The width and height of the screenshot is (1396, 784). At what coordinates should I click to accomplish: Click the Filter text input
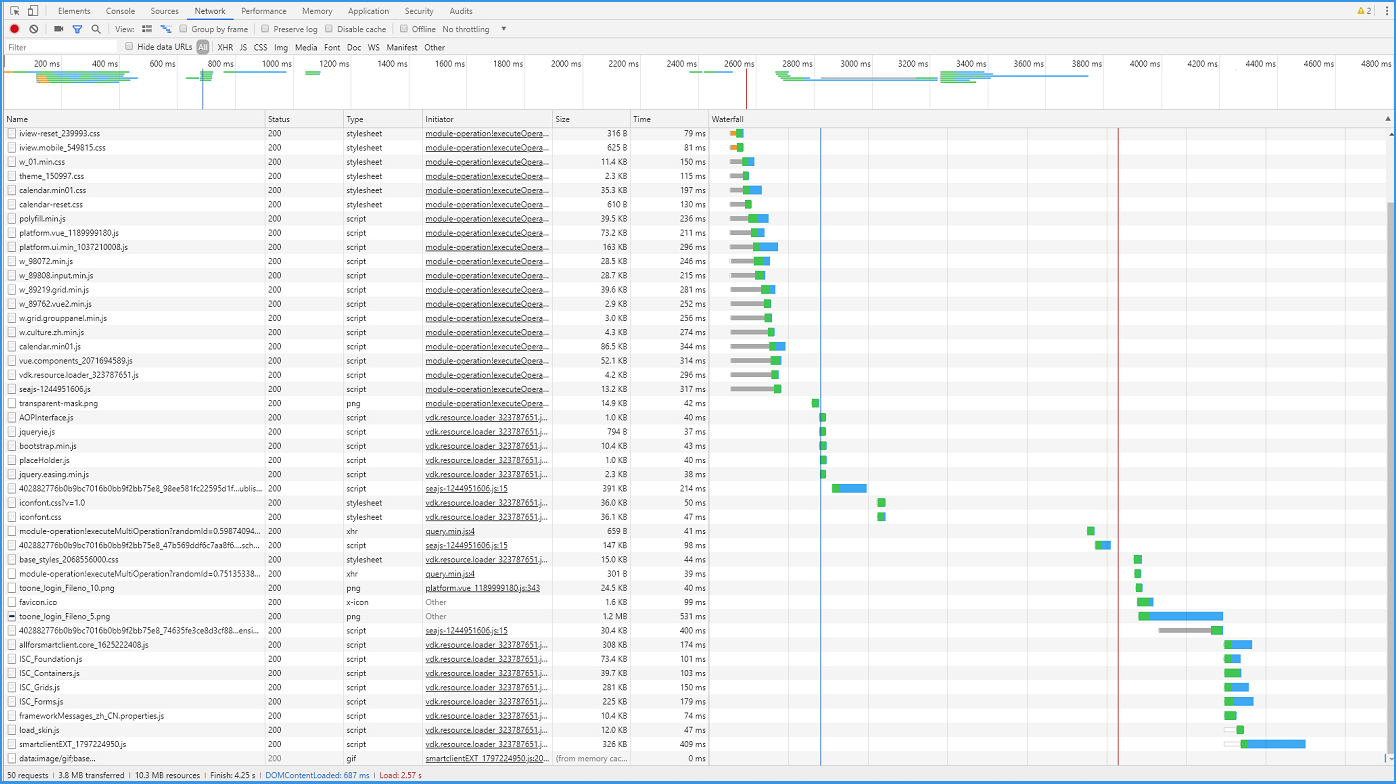coord(61,47)
